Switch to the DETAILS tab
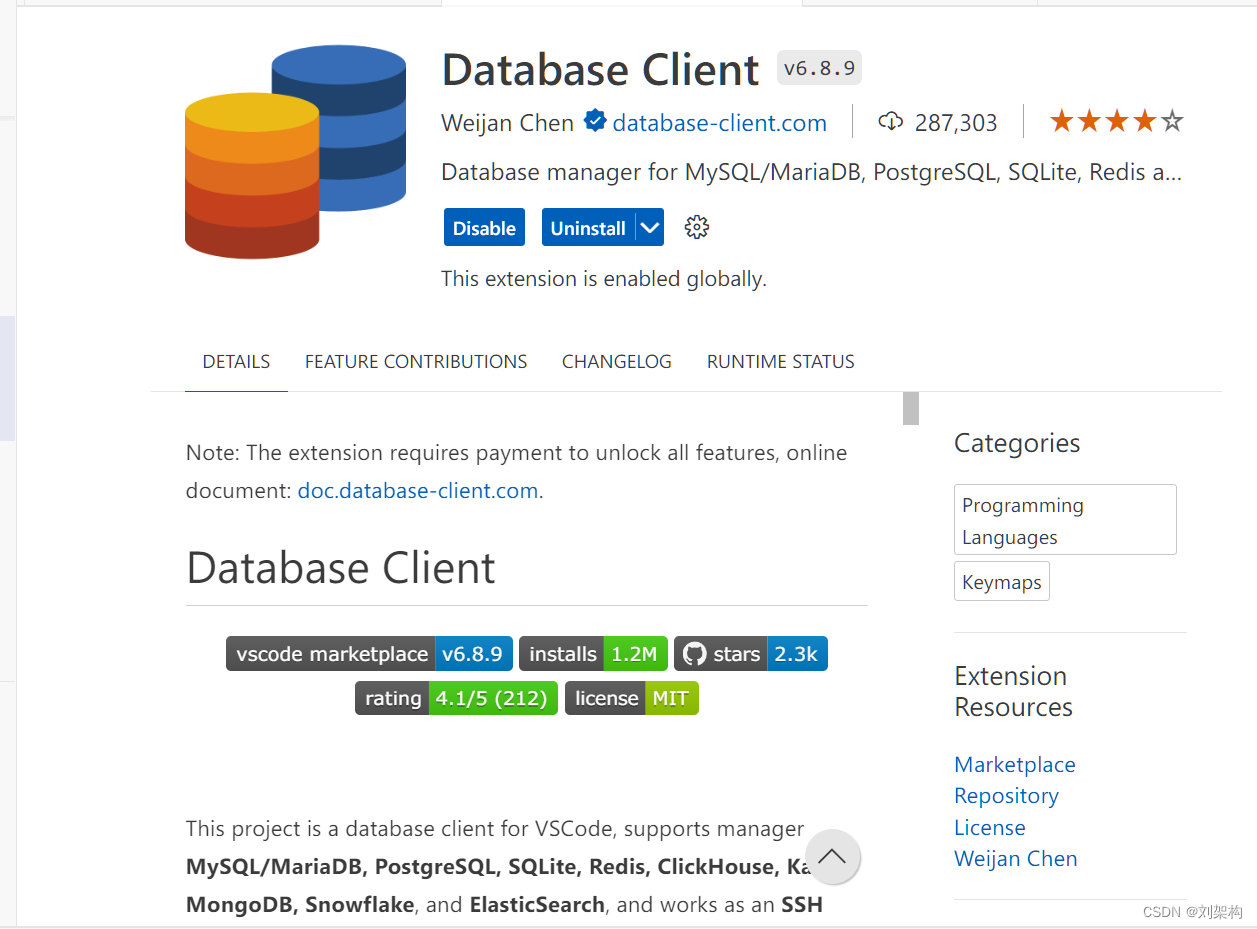 236,362
